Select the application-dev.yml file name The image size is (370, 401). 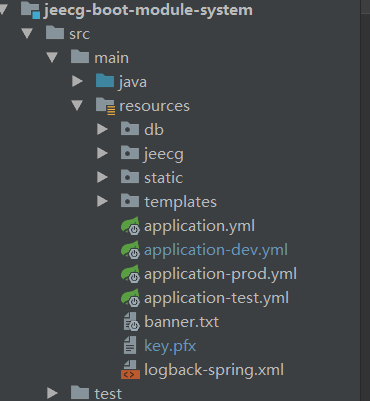(x=216, y=251)
